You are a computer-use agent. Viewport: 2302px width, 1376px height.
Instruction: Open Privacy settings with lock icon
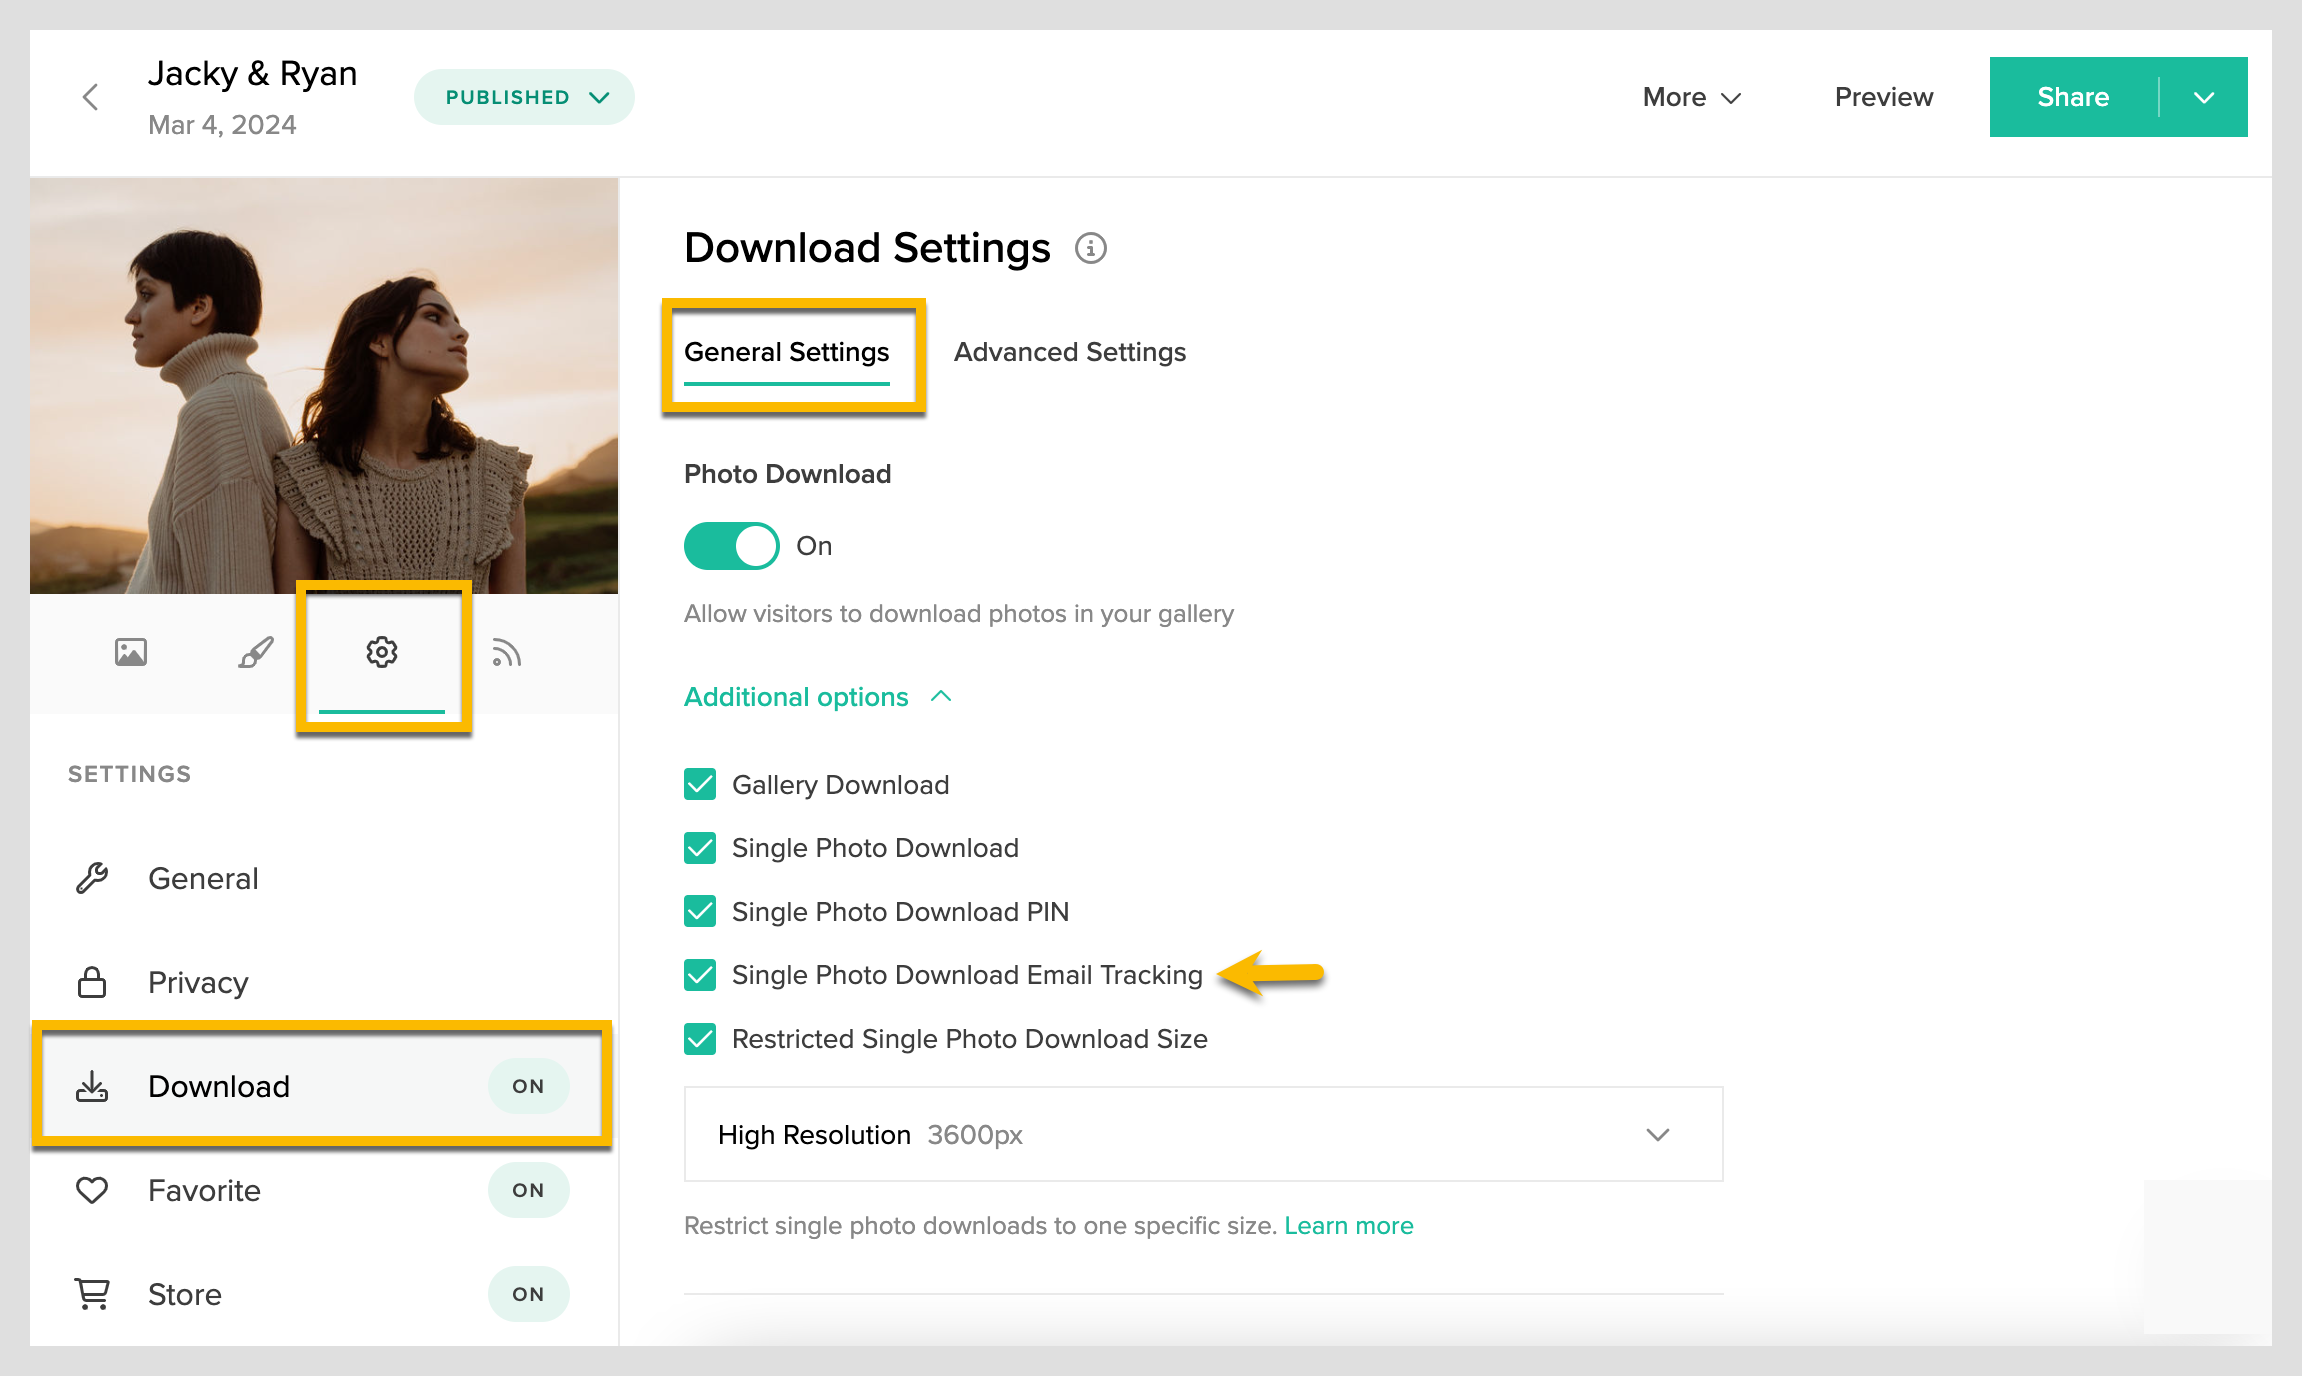click(198, 983)
